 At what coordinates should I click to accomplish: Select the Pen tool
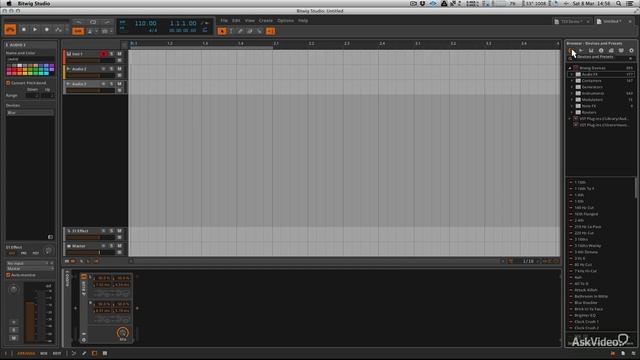pos(240,31)
